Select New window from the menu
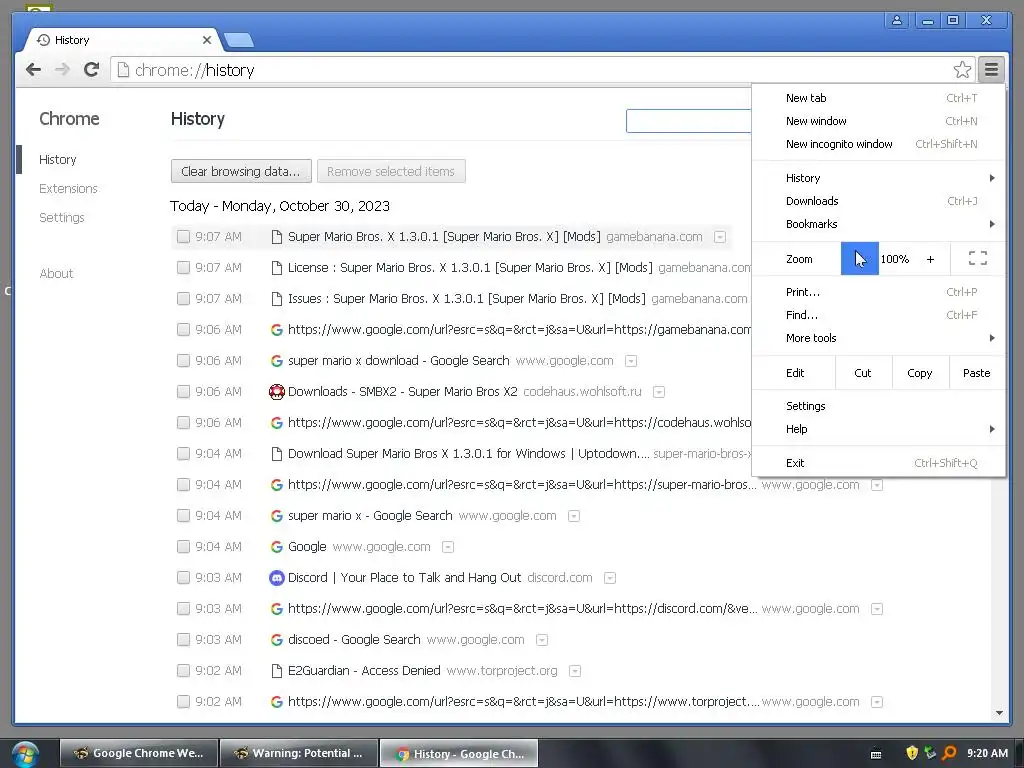The height and width of the screenshot is (768, 1024). tap(878, 121)
